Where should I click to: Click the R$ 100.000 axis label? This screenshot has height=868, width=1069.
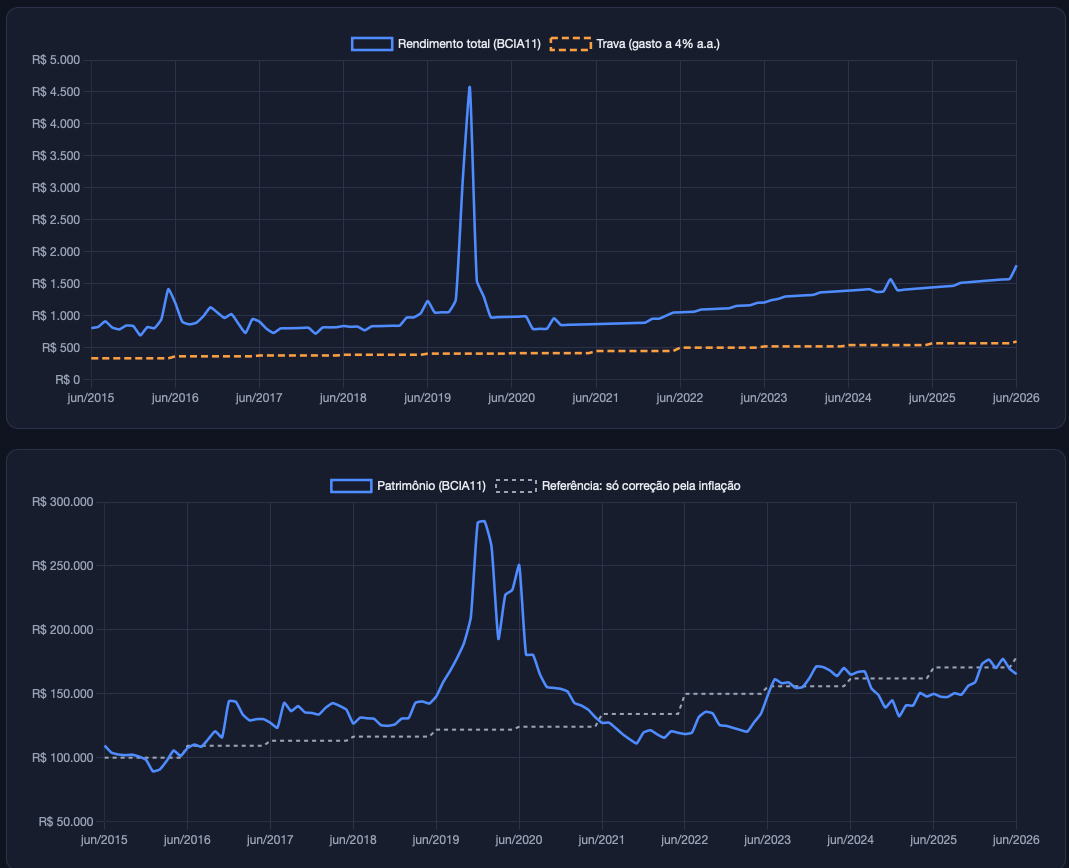click(63, 758)
